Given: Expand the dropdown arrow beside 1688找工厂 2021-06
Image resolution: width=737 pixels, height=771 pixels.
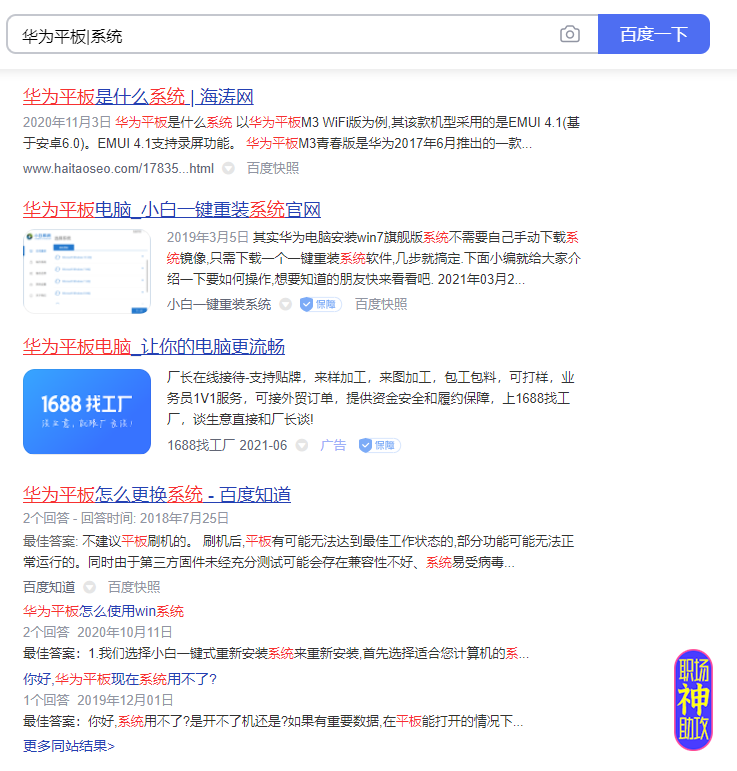Looking at the screenshot, I should tap(301, 445).
